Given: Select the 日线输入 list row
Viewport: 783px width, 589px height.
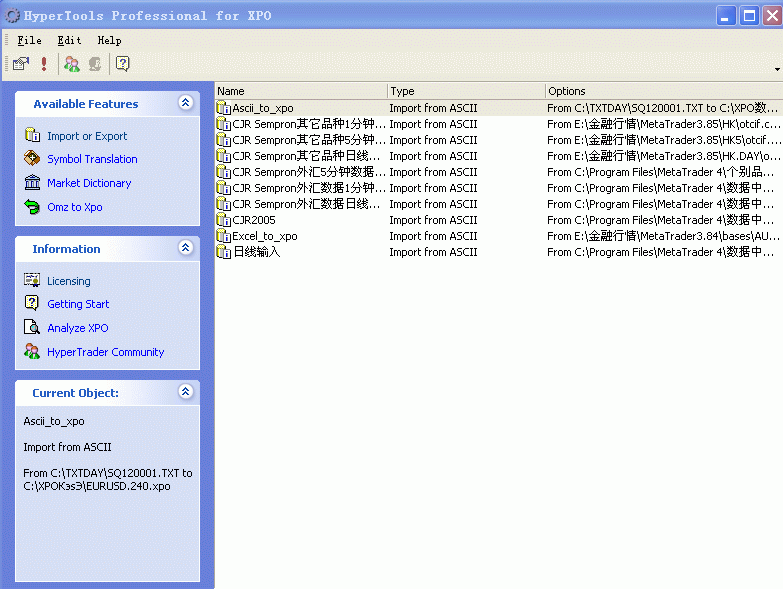Looking at the screenshot, I should [x=499, y=252].
